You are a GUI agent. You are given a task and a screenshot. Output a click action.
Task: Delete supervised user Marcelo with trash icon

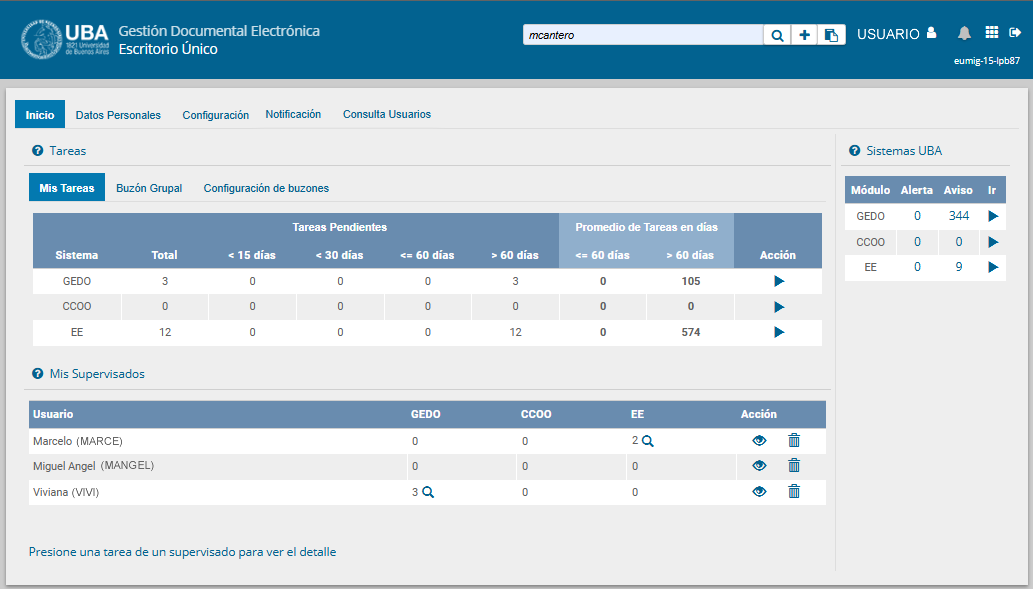pos(794,440)
